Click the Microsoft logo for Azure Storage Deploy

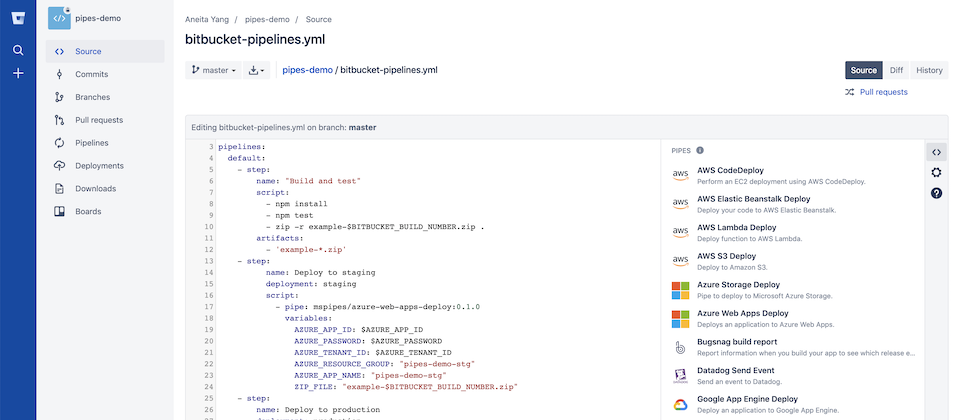(680, 290)
